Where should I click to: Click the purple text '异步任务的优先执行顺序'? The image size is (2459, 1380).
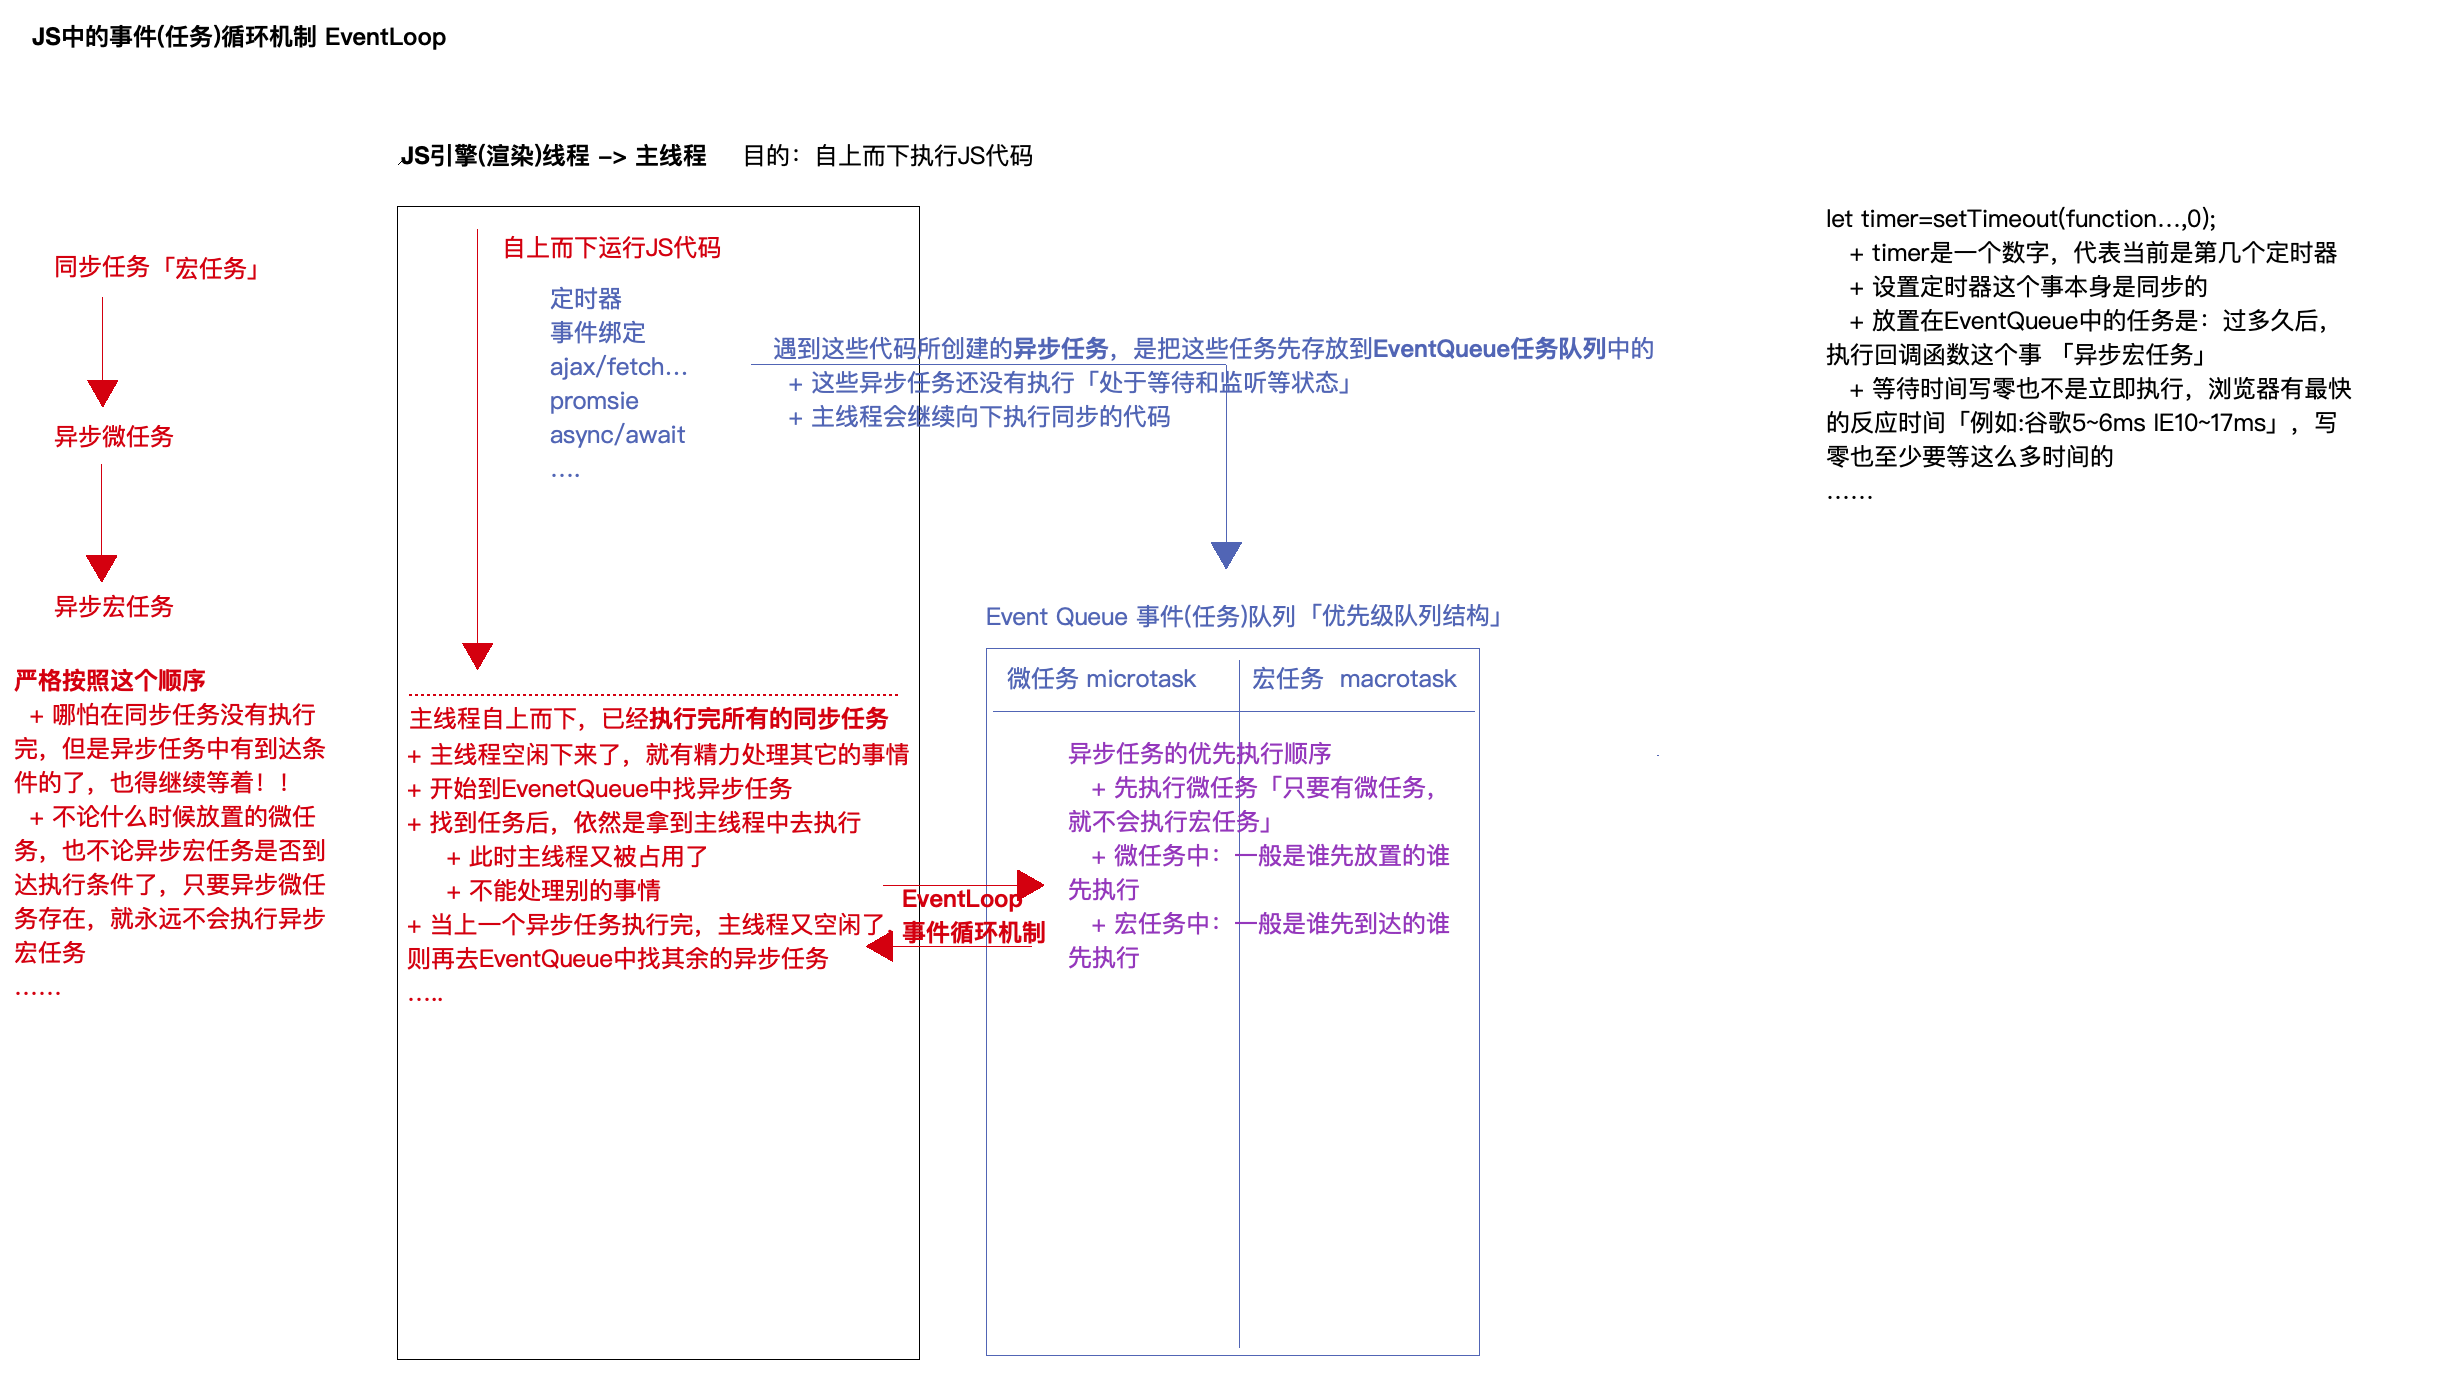(1200, 753)
